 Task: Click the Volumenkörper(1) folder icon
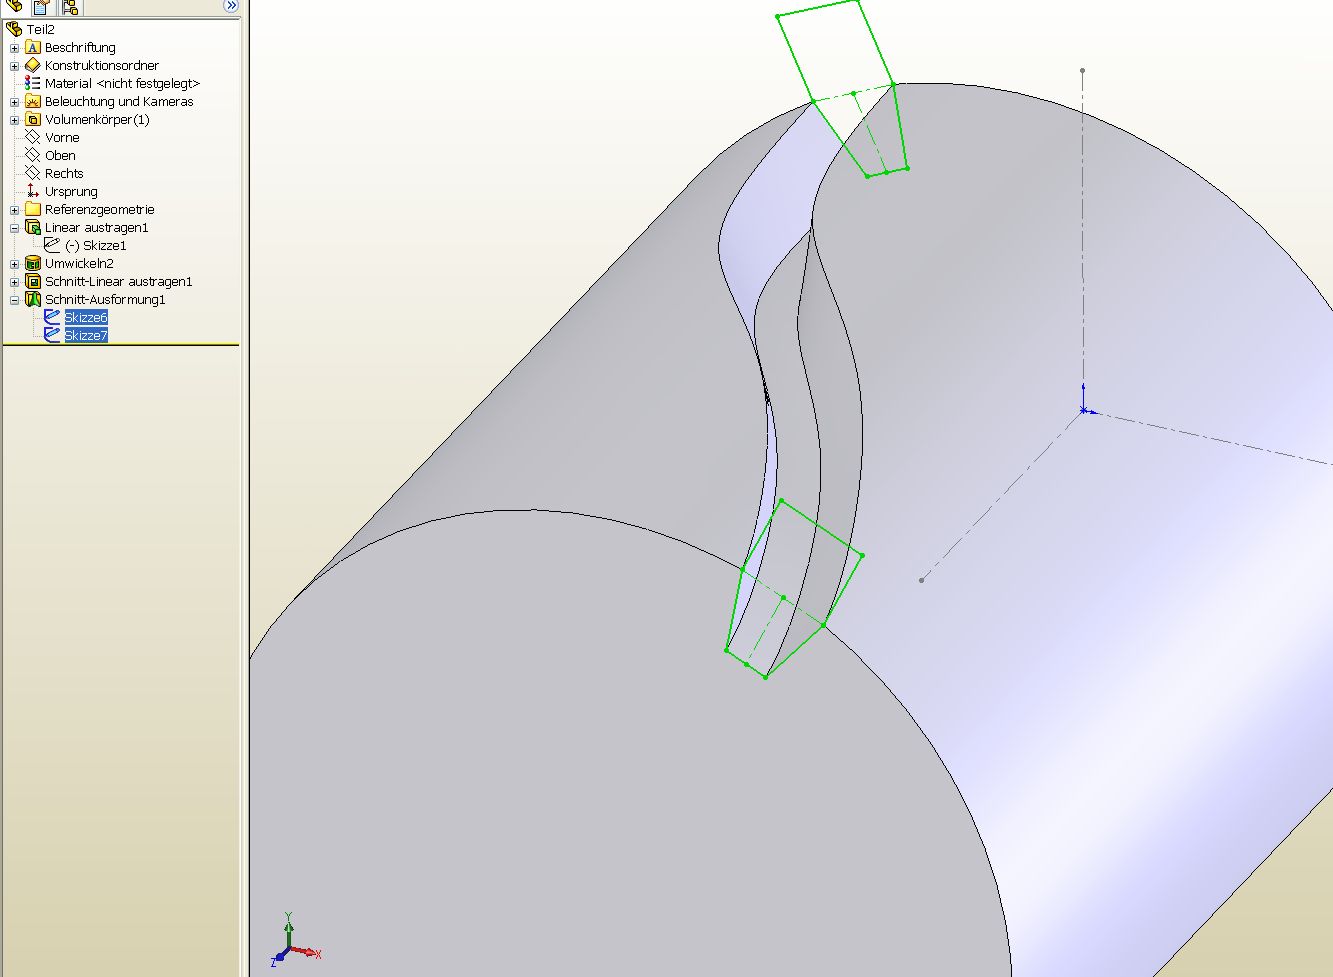point(33,119)
